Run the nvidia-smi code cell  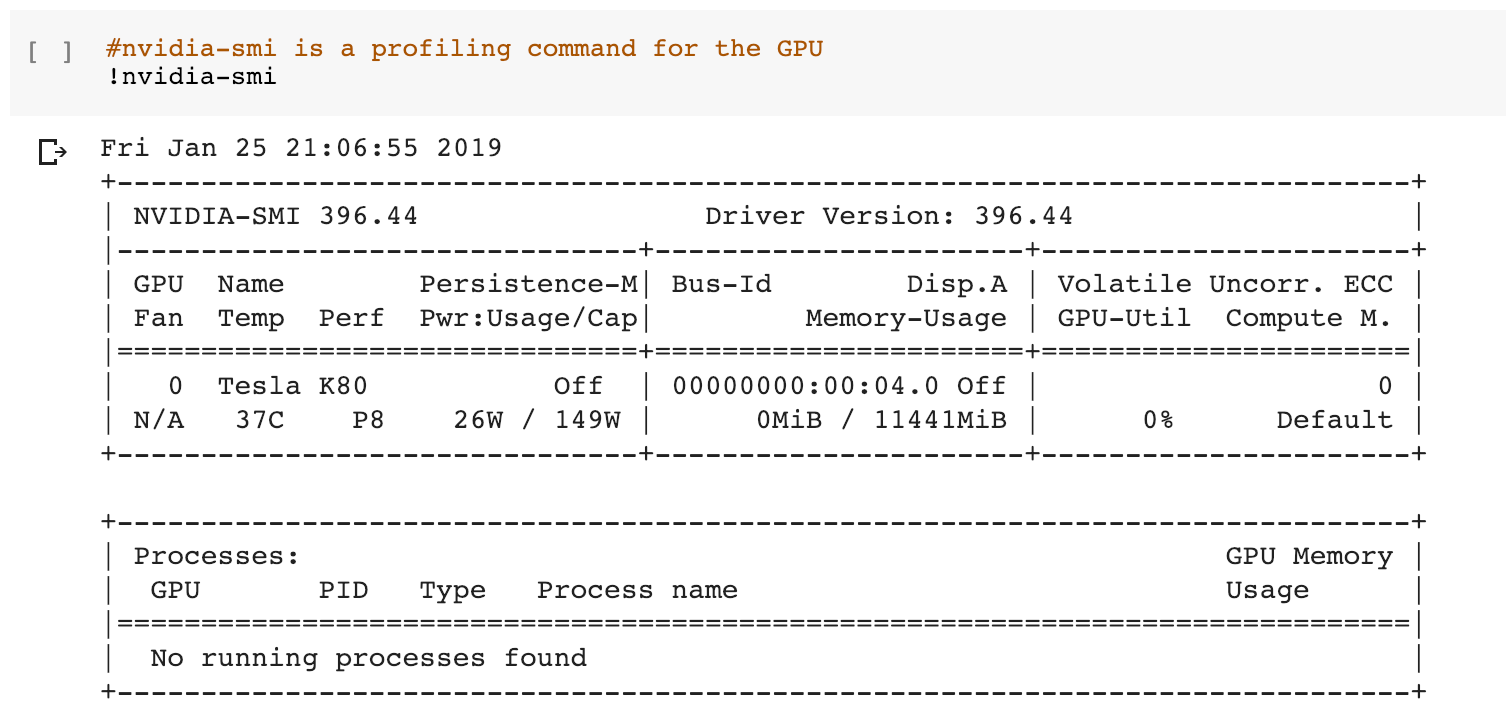point(49,52)
